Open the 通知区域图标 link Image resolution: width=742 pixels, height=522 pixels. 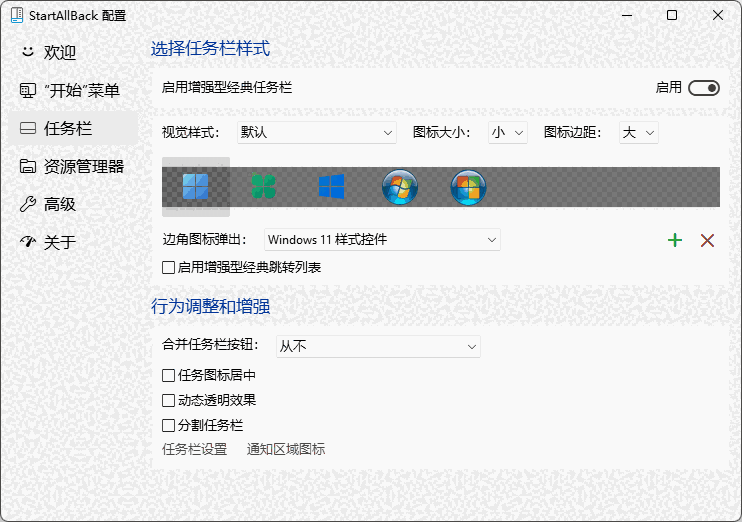pos(286,449)
